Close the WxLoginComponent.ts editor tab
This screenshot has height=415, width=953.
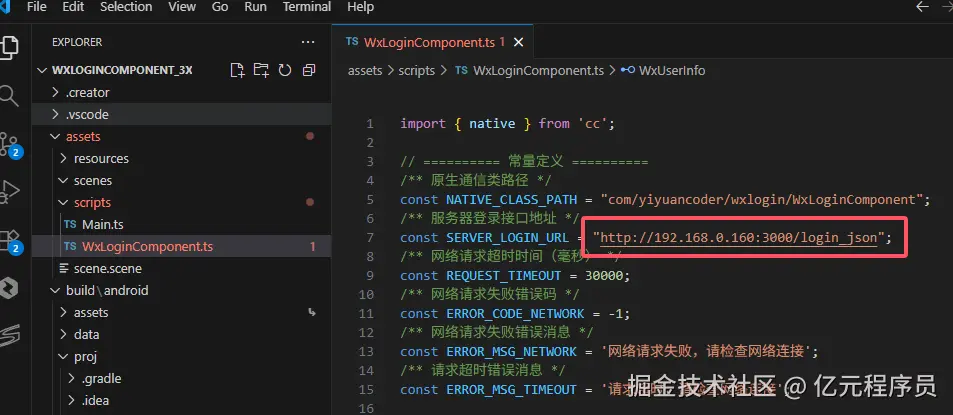(518, 43)
